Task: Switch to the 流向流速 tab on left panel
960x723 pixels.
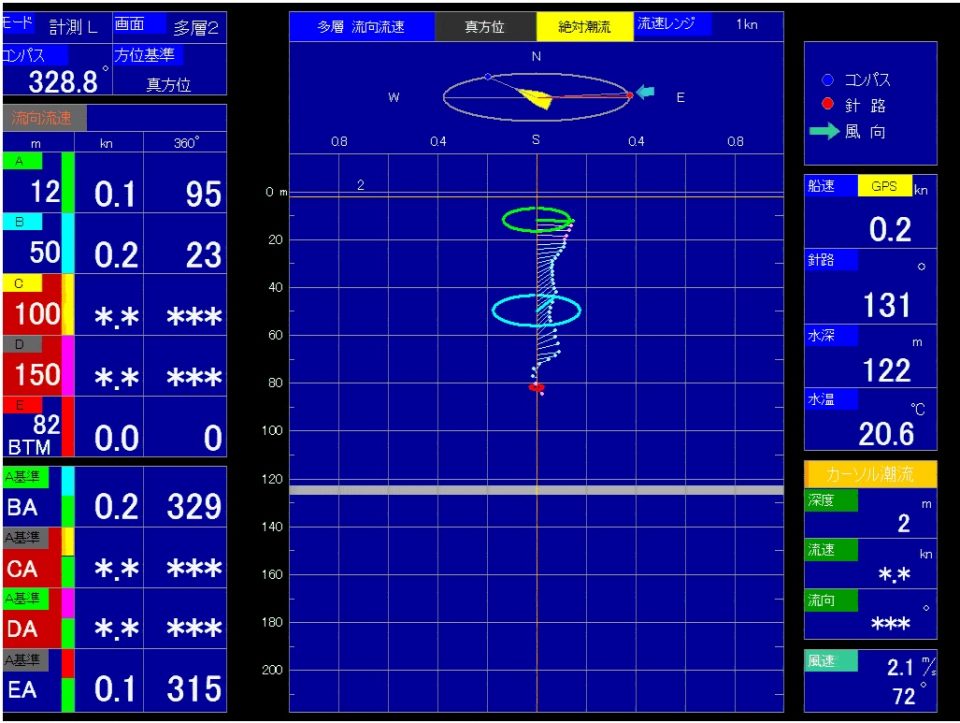Action: click(43, 118)
